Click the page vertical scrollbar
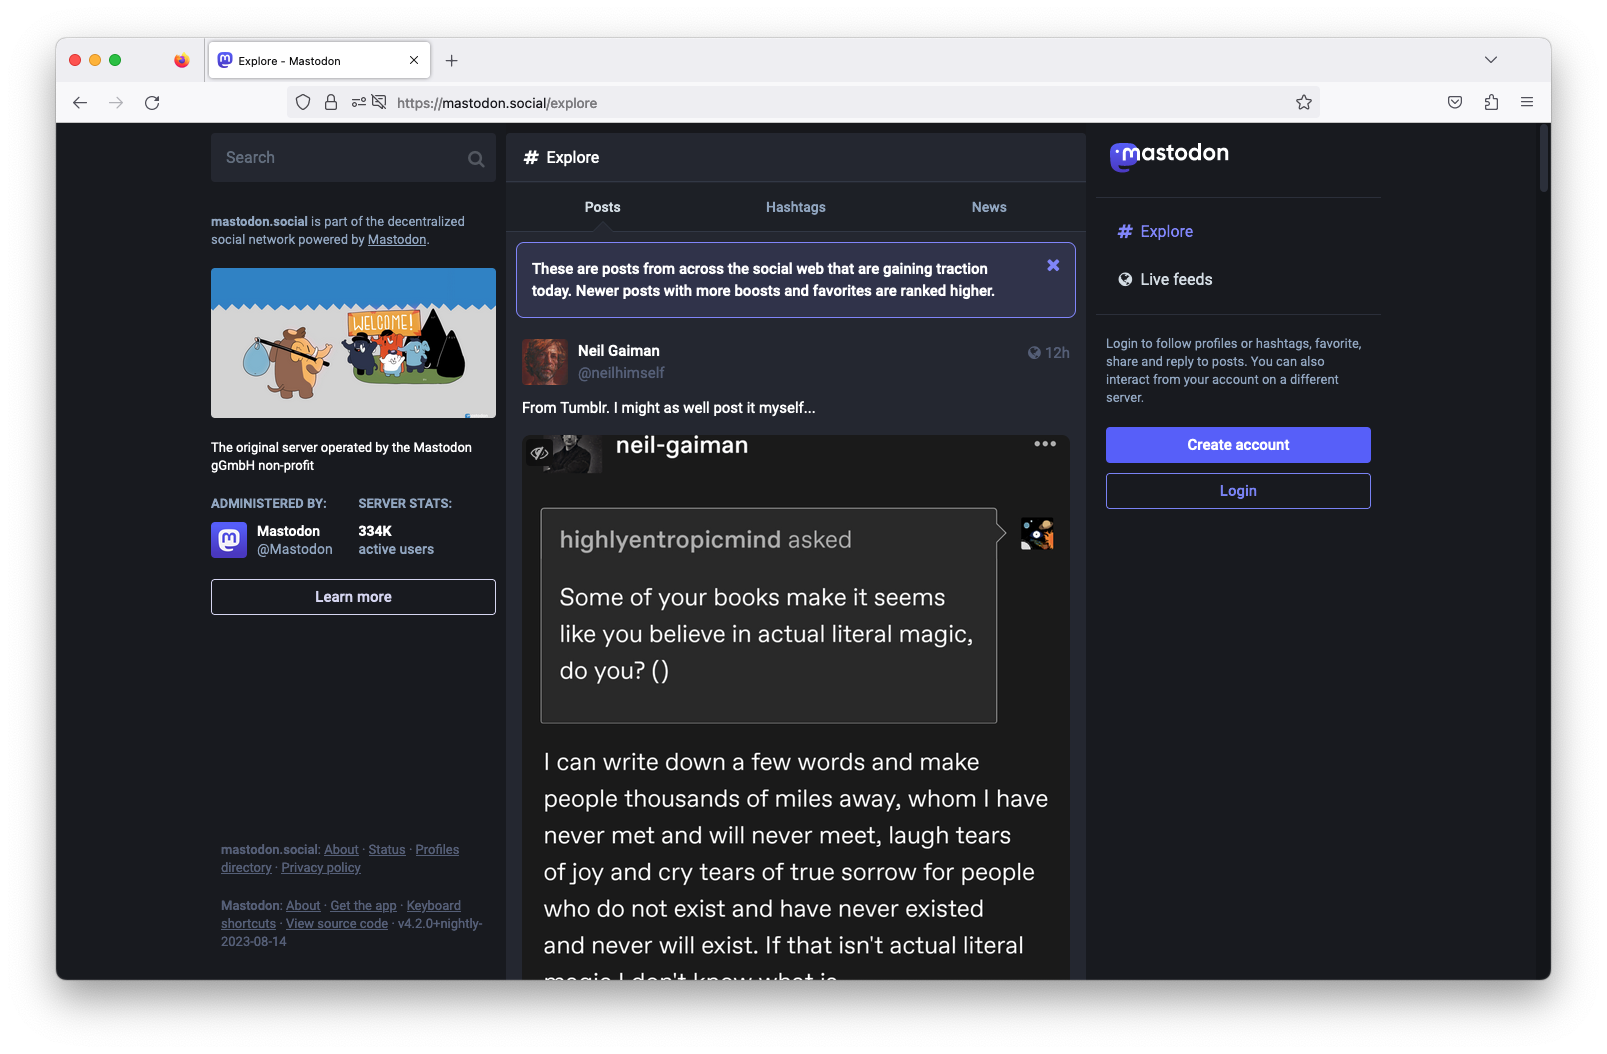This screenshot has height=1054, width=1607. (1544, 158)
